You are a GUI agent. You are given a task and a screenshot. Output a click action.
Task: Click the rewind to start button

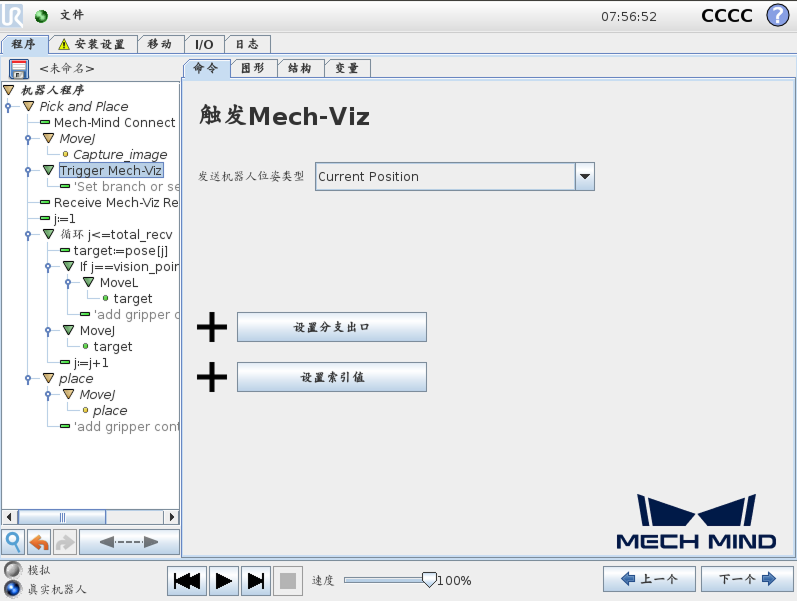click(187, 580)
